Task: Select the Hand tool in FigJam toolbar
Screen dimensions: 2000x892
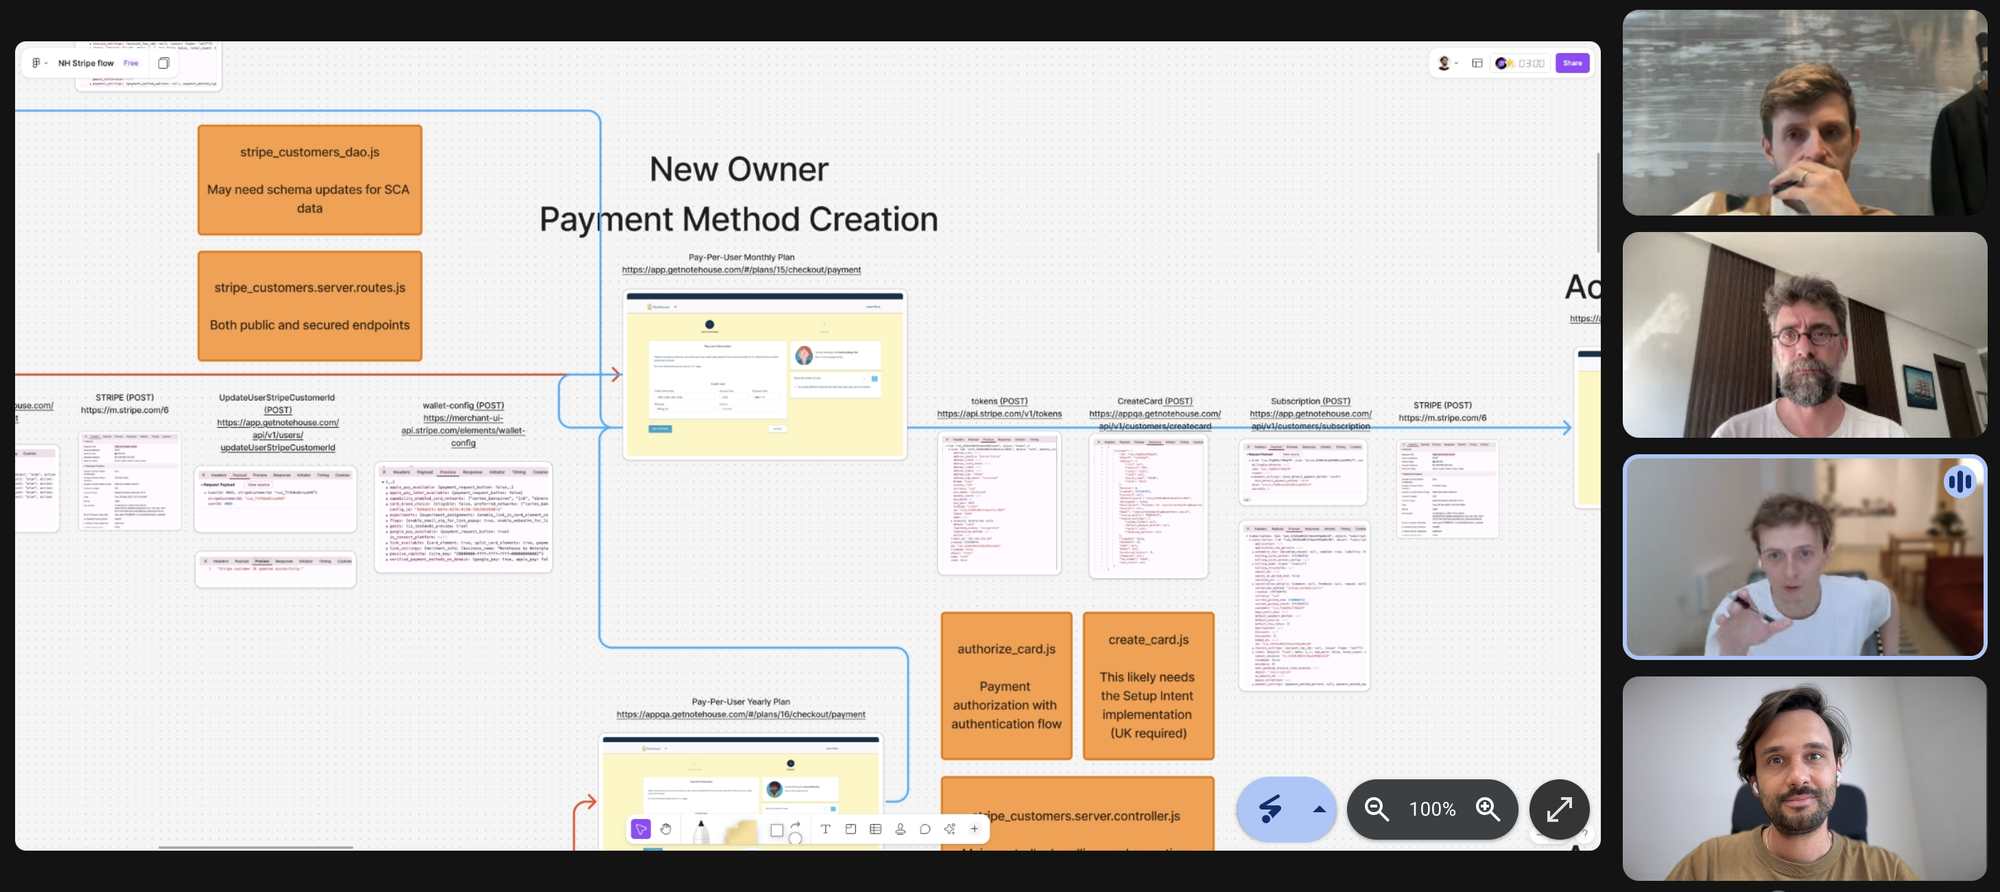Action: pos(666,829)
